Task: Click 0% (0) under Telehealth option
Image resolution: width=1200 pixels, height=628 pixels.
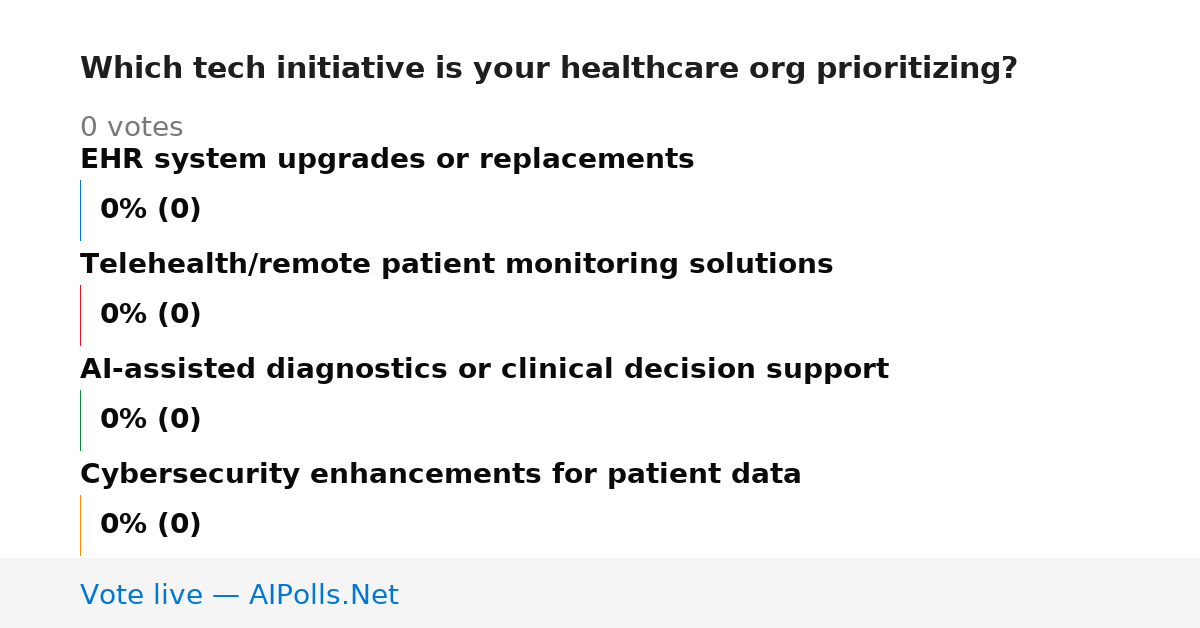Action: pos(151,315)
